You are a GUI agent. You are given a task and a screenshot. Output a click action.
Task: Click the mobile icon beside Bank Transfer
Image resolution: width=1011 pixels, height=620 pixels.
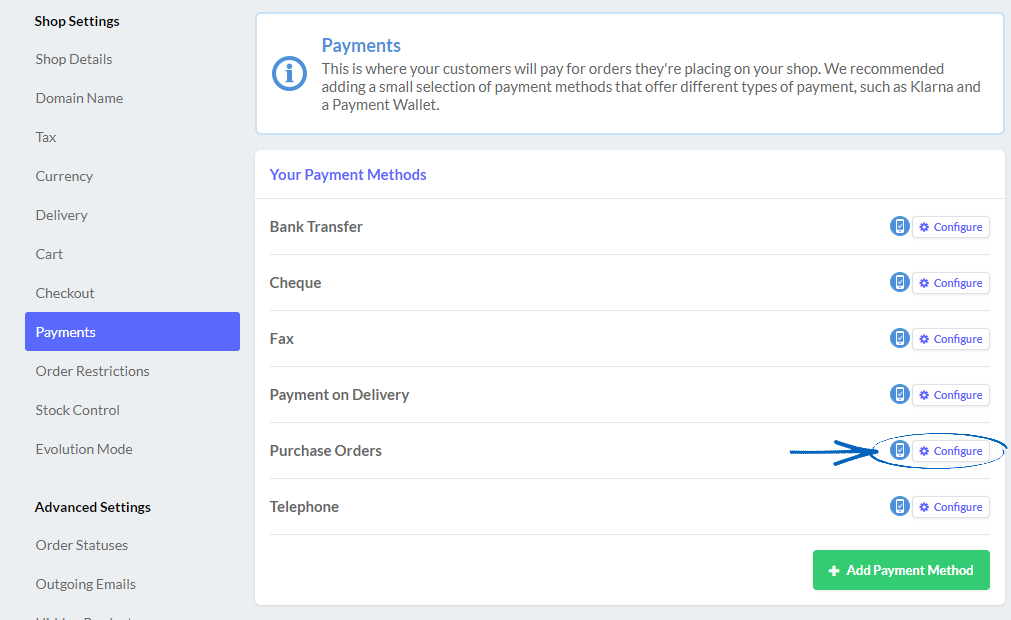tap(899, 226)
